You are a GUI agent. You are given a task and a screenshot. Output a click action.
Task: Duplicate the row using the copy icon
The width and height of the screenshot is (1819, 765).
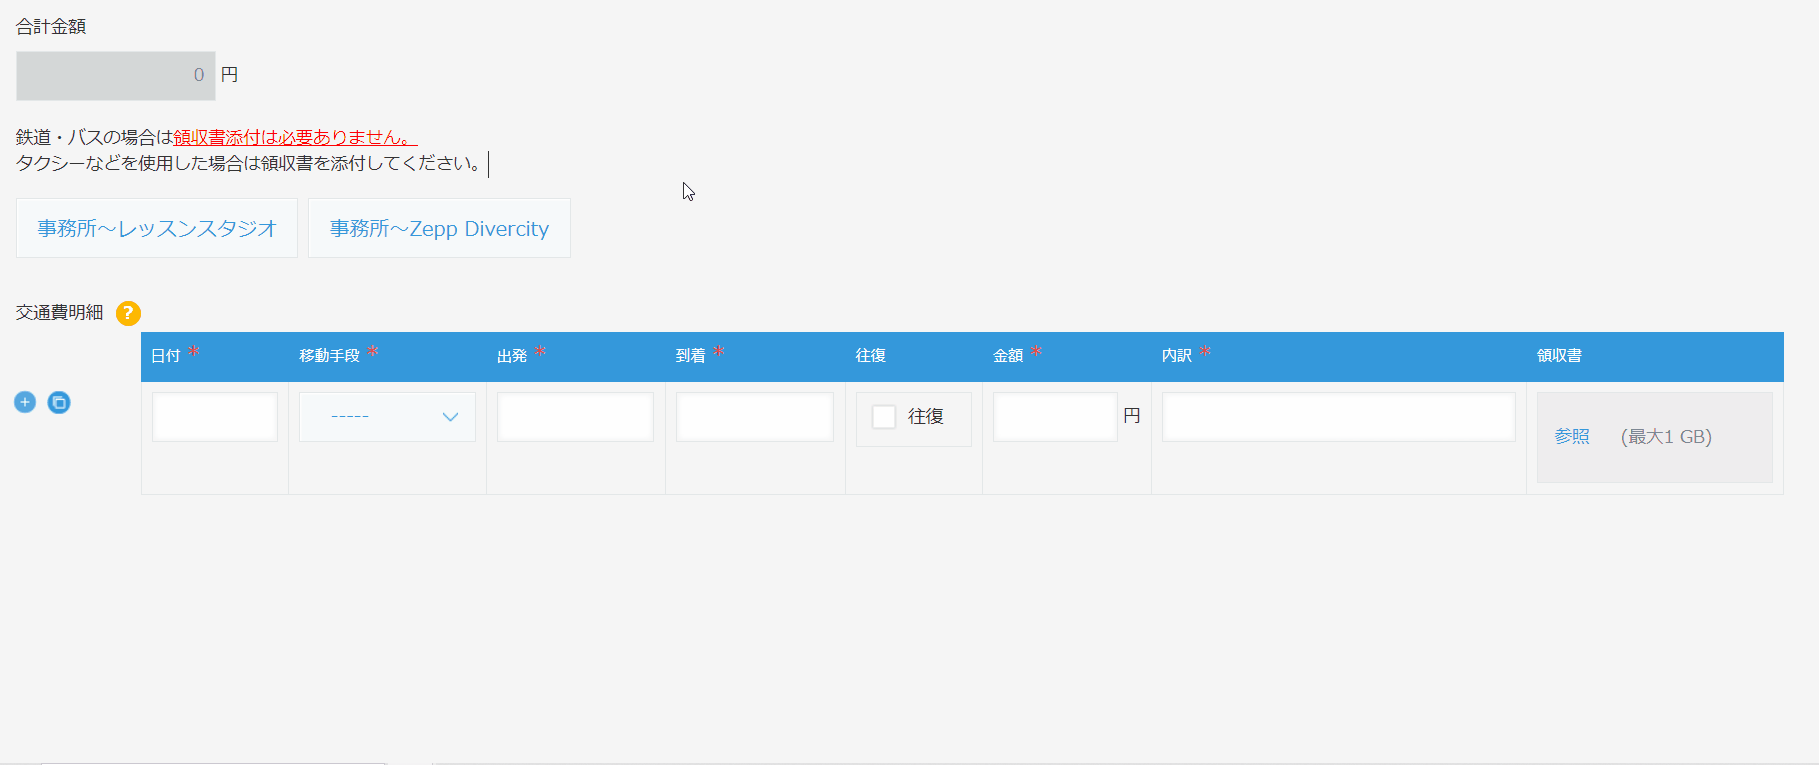coord(59,402)
